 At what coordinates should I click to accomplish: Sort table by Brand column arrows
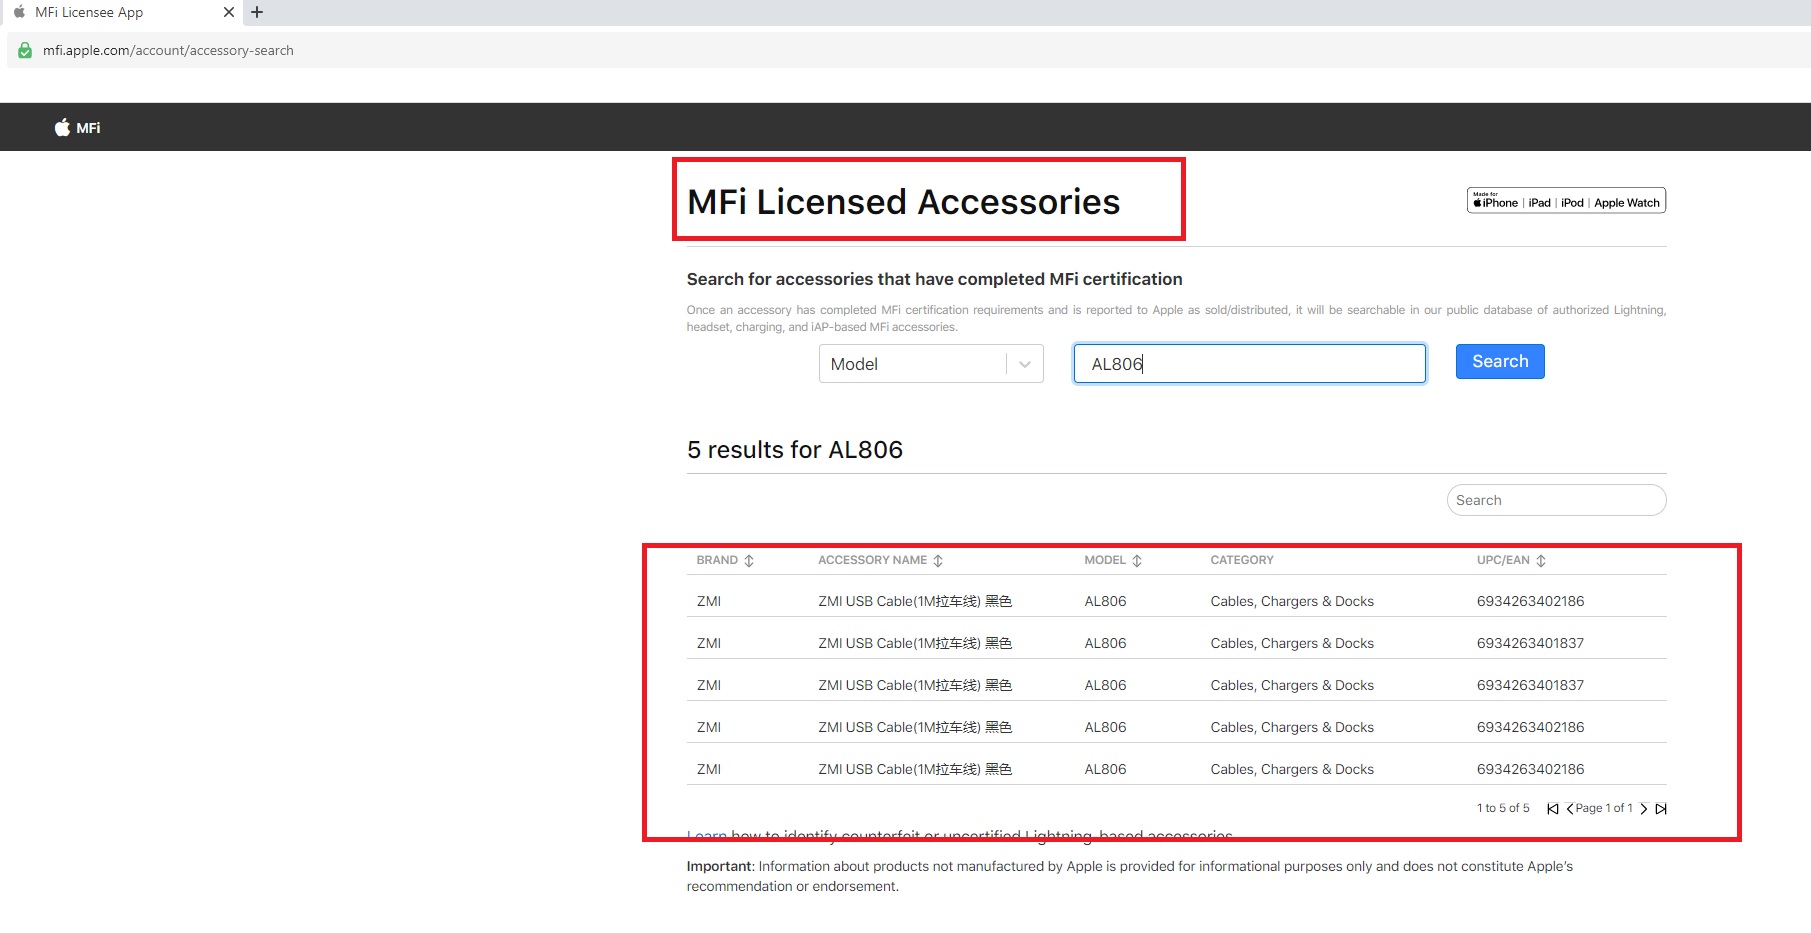[x=749, y=561]
